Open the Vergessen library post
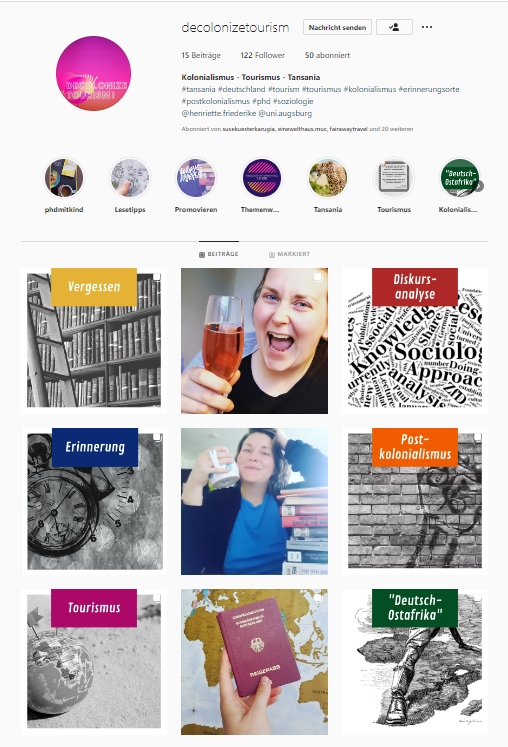 tap(94, 341)
